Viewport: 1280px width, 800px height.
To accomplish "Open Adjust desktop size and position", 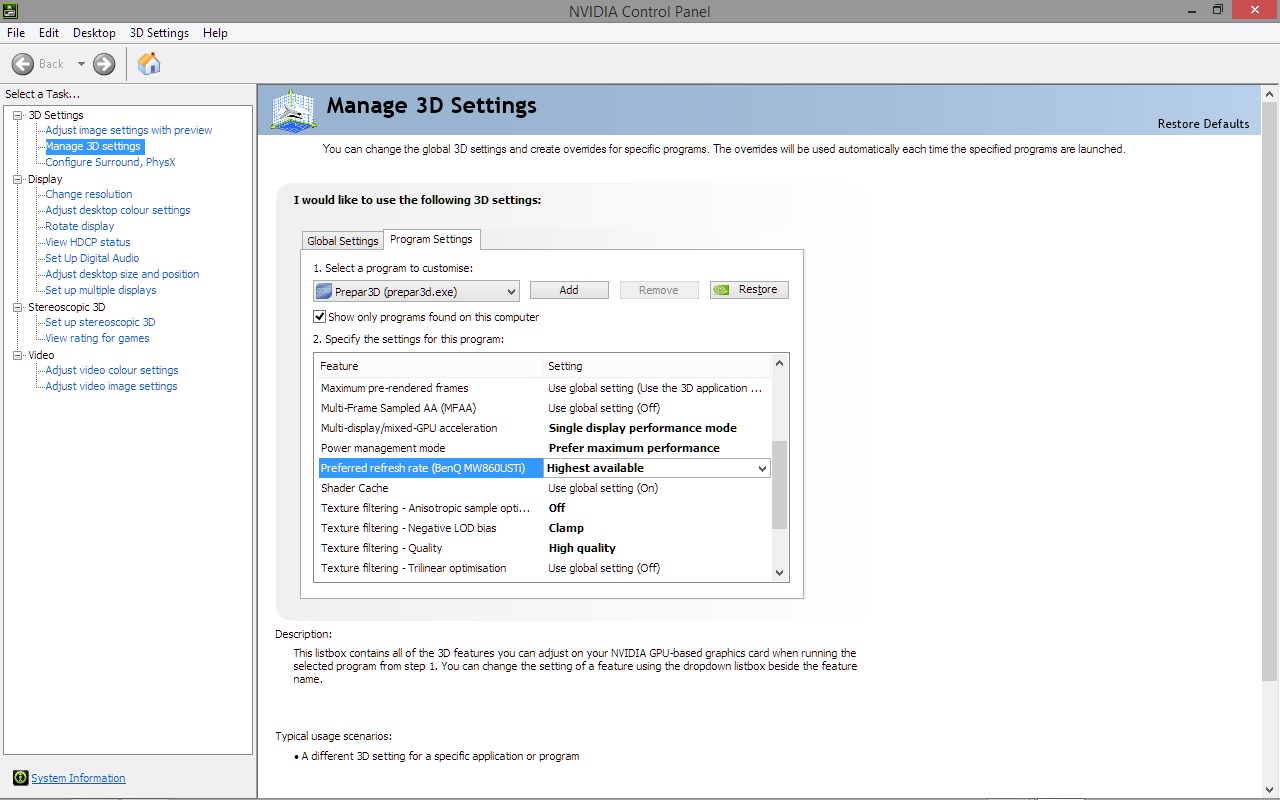I will coord(122,274).
